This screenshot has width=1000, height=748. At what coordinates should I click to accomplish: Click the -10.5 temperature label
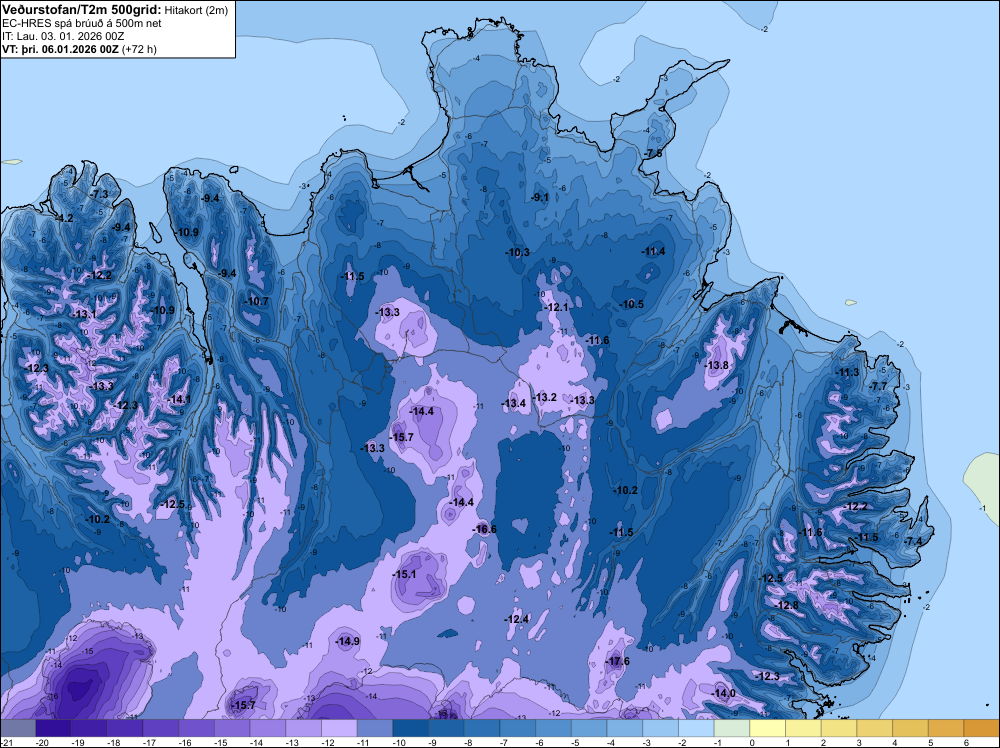pos(631,304)
